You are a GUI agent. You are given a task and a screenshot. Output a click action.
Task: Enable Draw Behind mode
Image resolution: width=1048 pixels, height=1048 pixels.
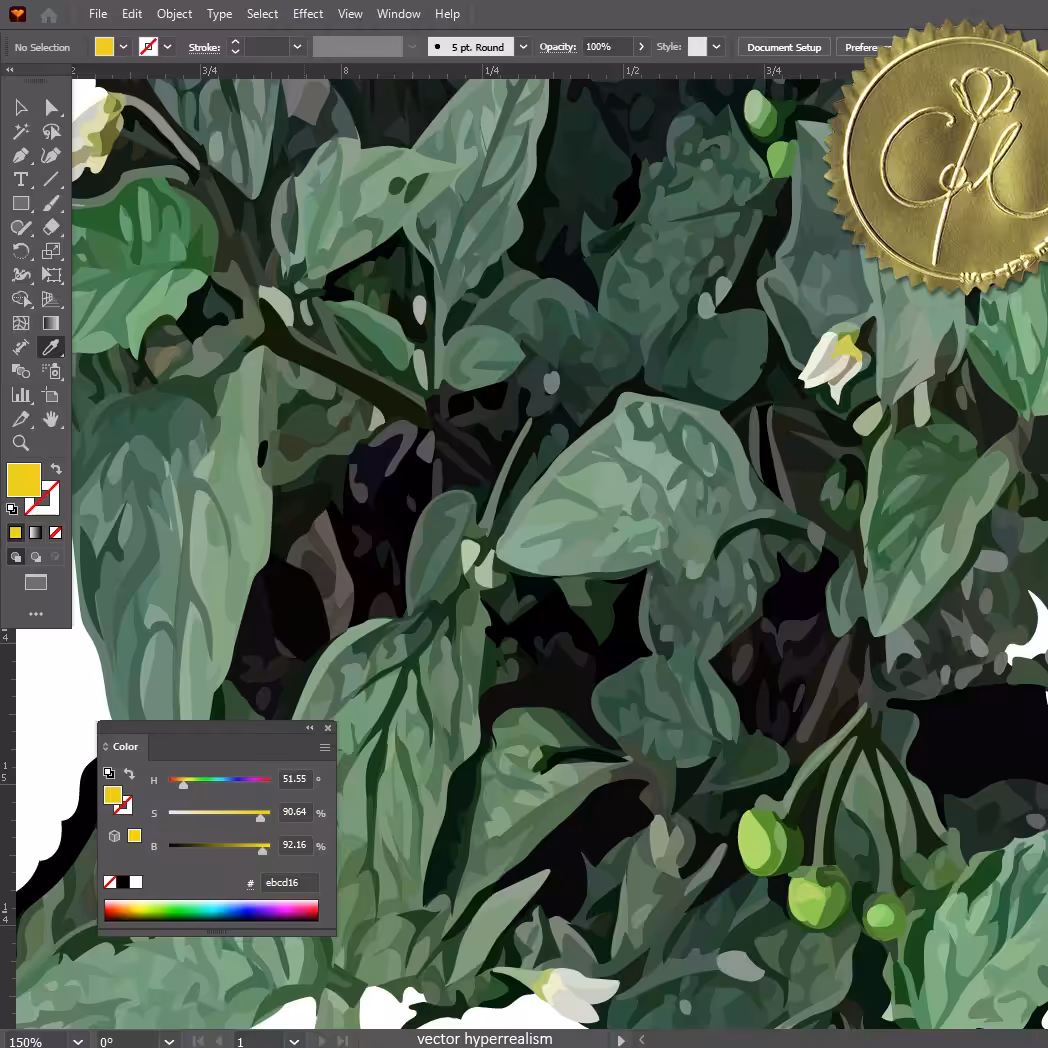[36, 557]
